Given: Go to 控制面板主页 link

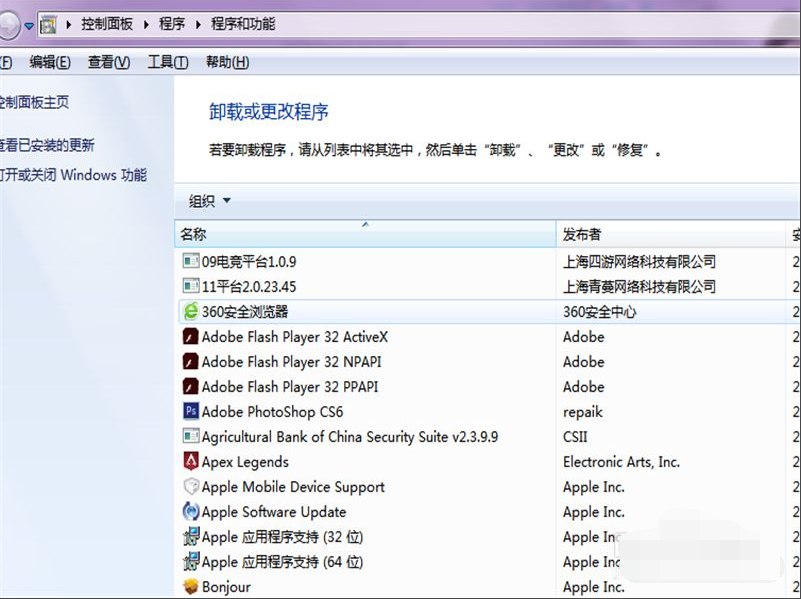Looking at the screenshot, I should (x=35, y=102).
